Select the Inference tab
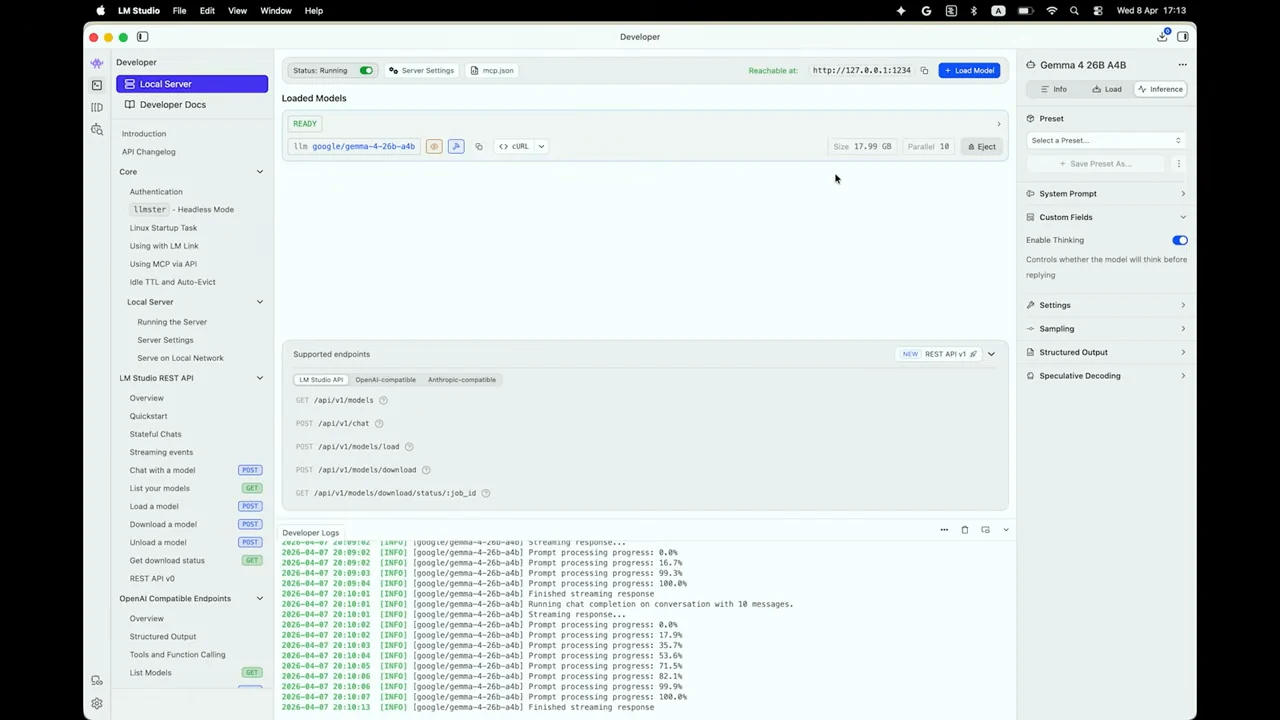This screenshot has width=1280, height=720. [1160, 90]
